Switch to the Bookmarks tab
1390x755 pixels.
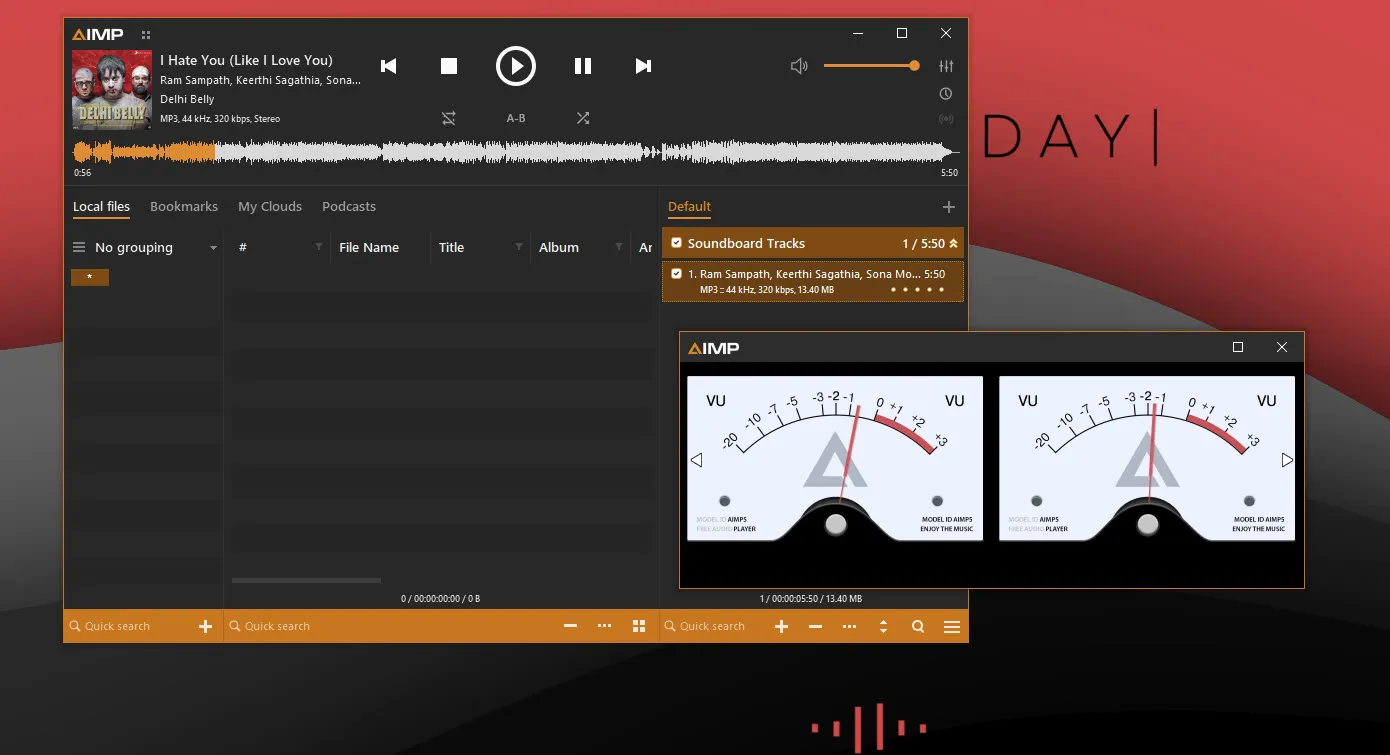pos(184,206)
